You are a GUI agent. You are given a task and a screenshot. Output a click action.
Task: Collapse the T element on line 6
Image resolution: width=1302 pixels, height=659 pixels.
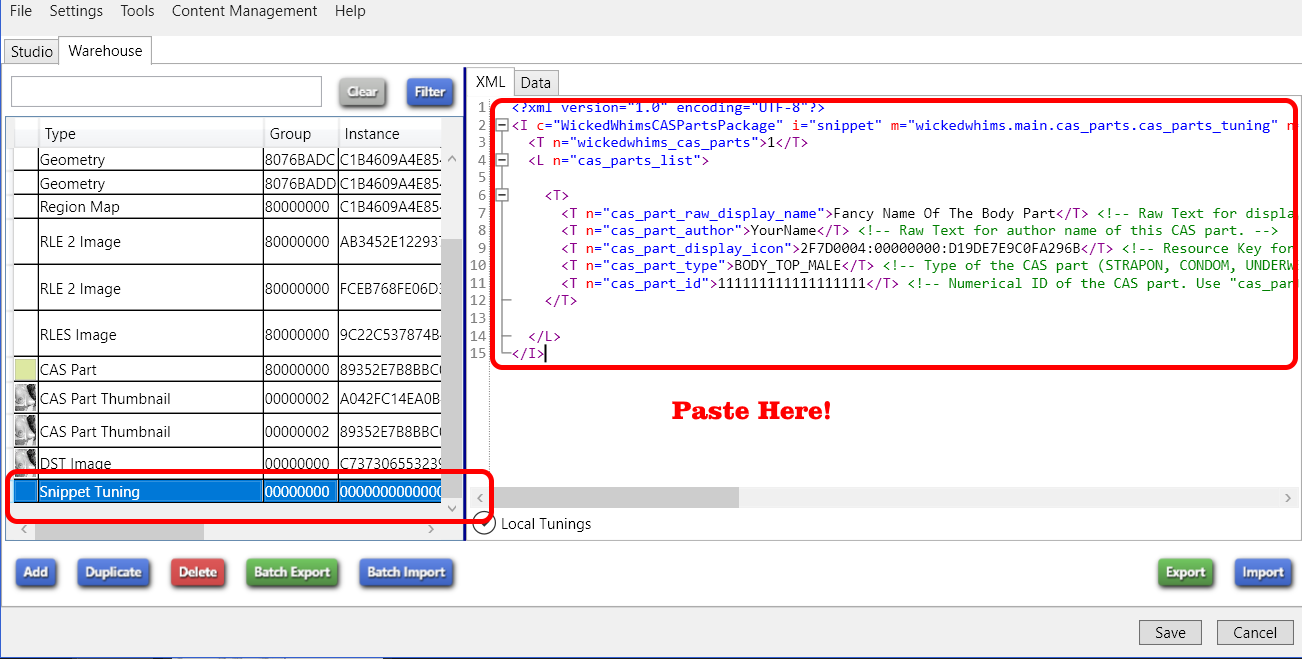(502, 195)
